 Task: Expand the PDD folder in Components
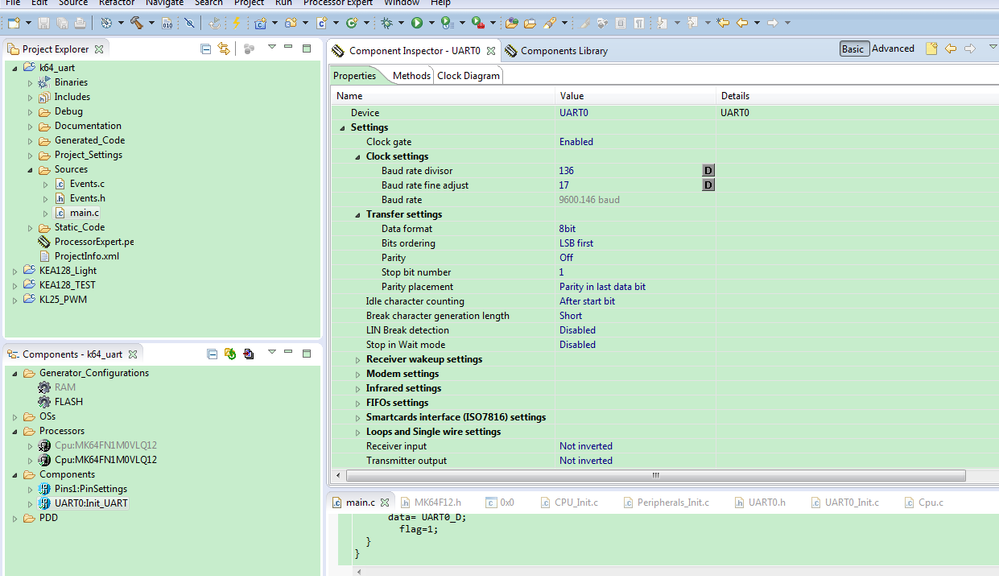pyautogui.click(x=15, y=519)
